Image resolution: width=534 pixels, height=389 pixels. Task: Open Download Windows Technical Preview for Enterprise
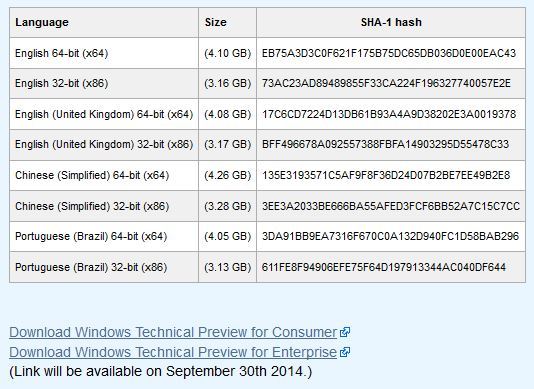click(173, 352)
